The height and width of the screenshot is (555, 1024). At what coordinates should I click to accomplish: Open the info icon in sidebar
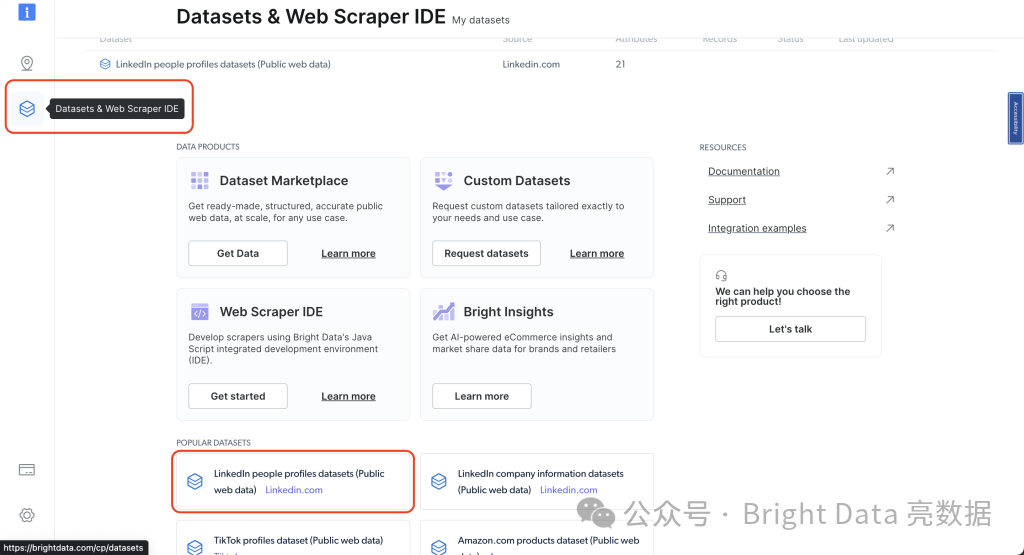27,11
